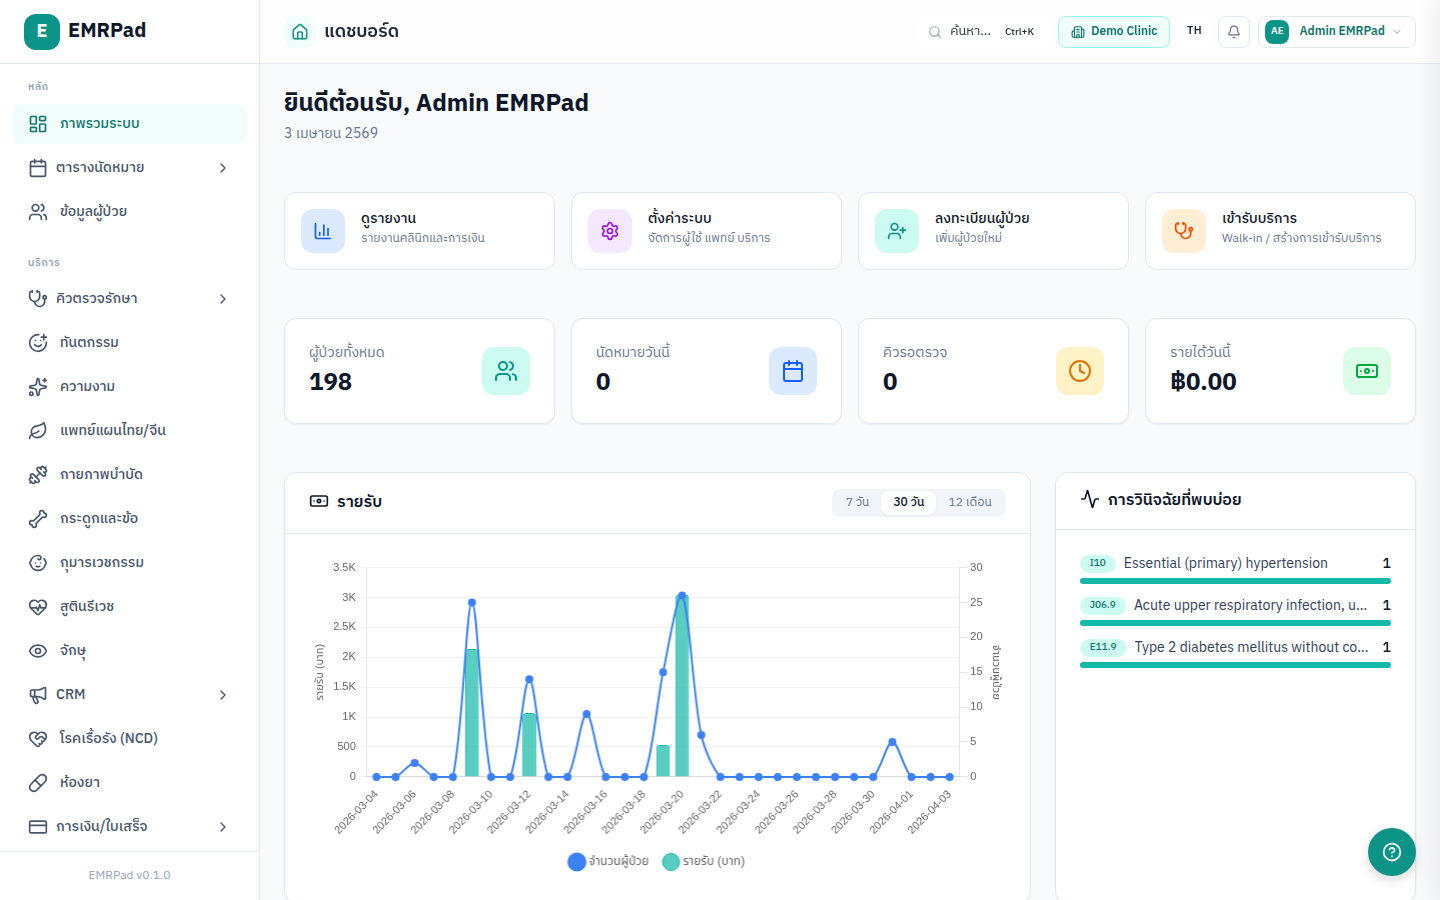Click the notification bell icon
This screenshot has height=900, width=1440.
point(1233,31)
